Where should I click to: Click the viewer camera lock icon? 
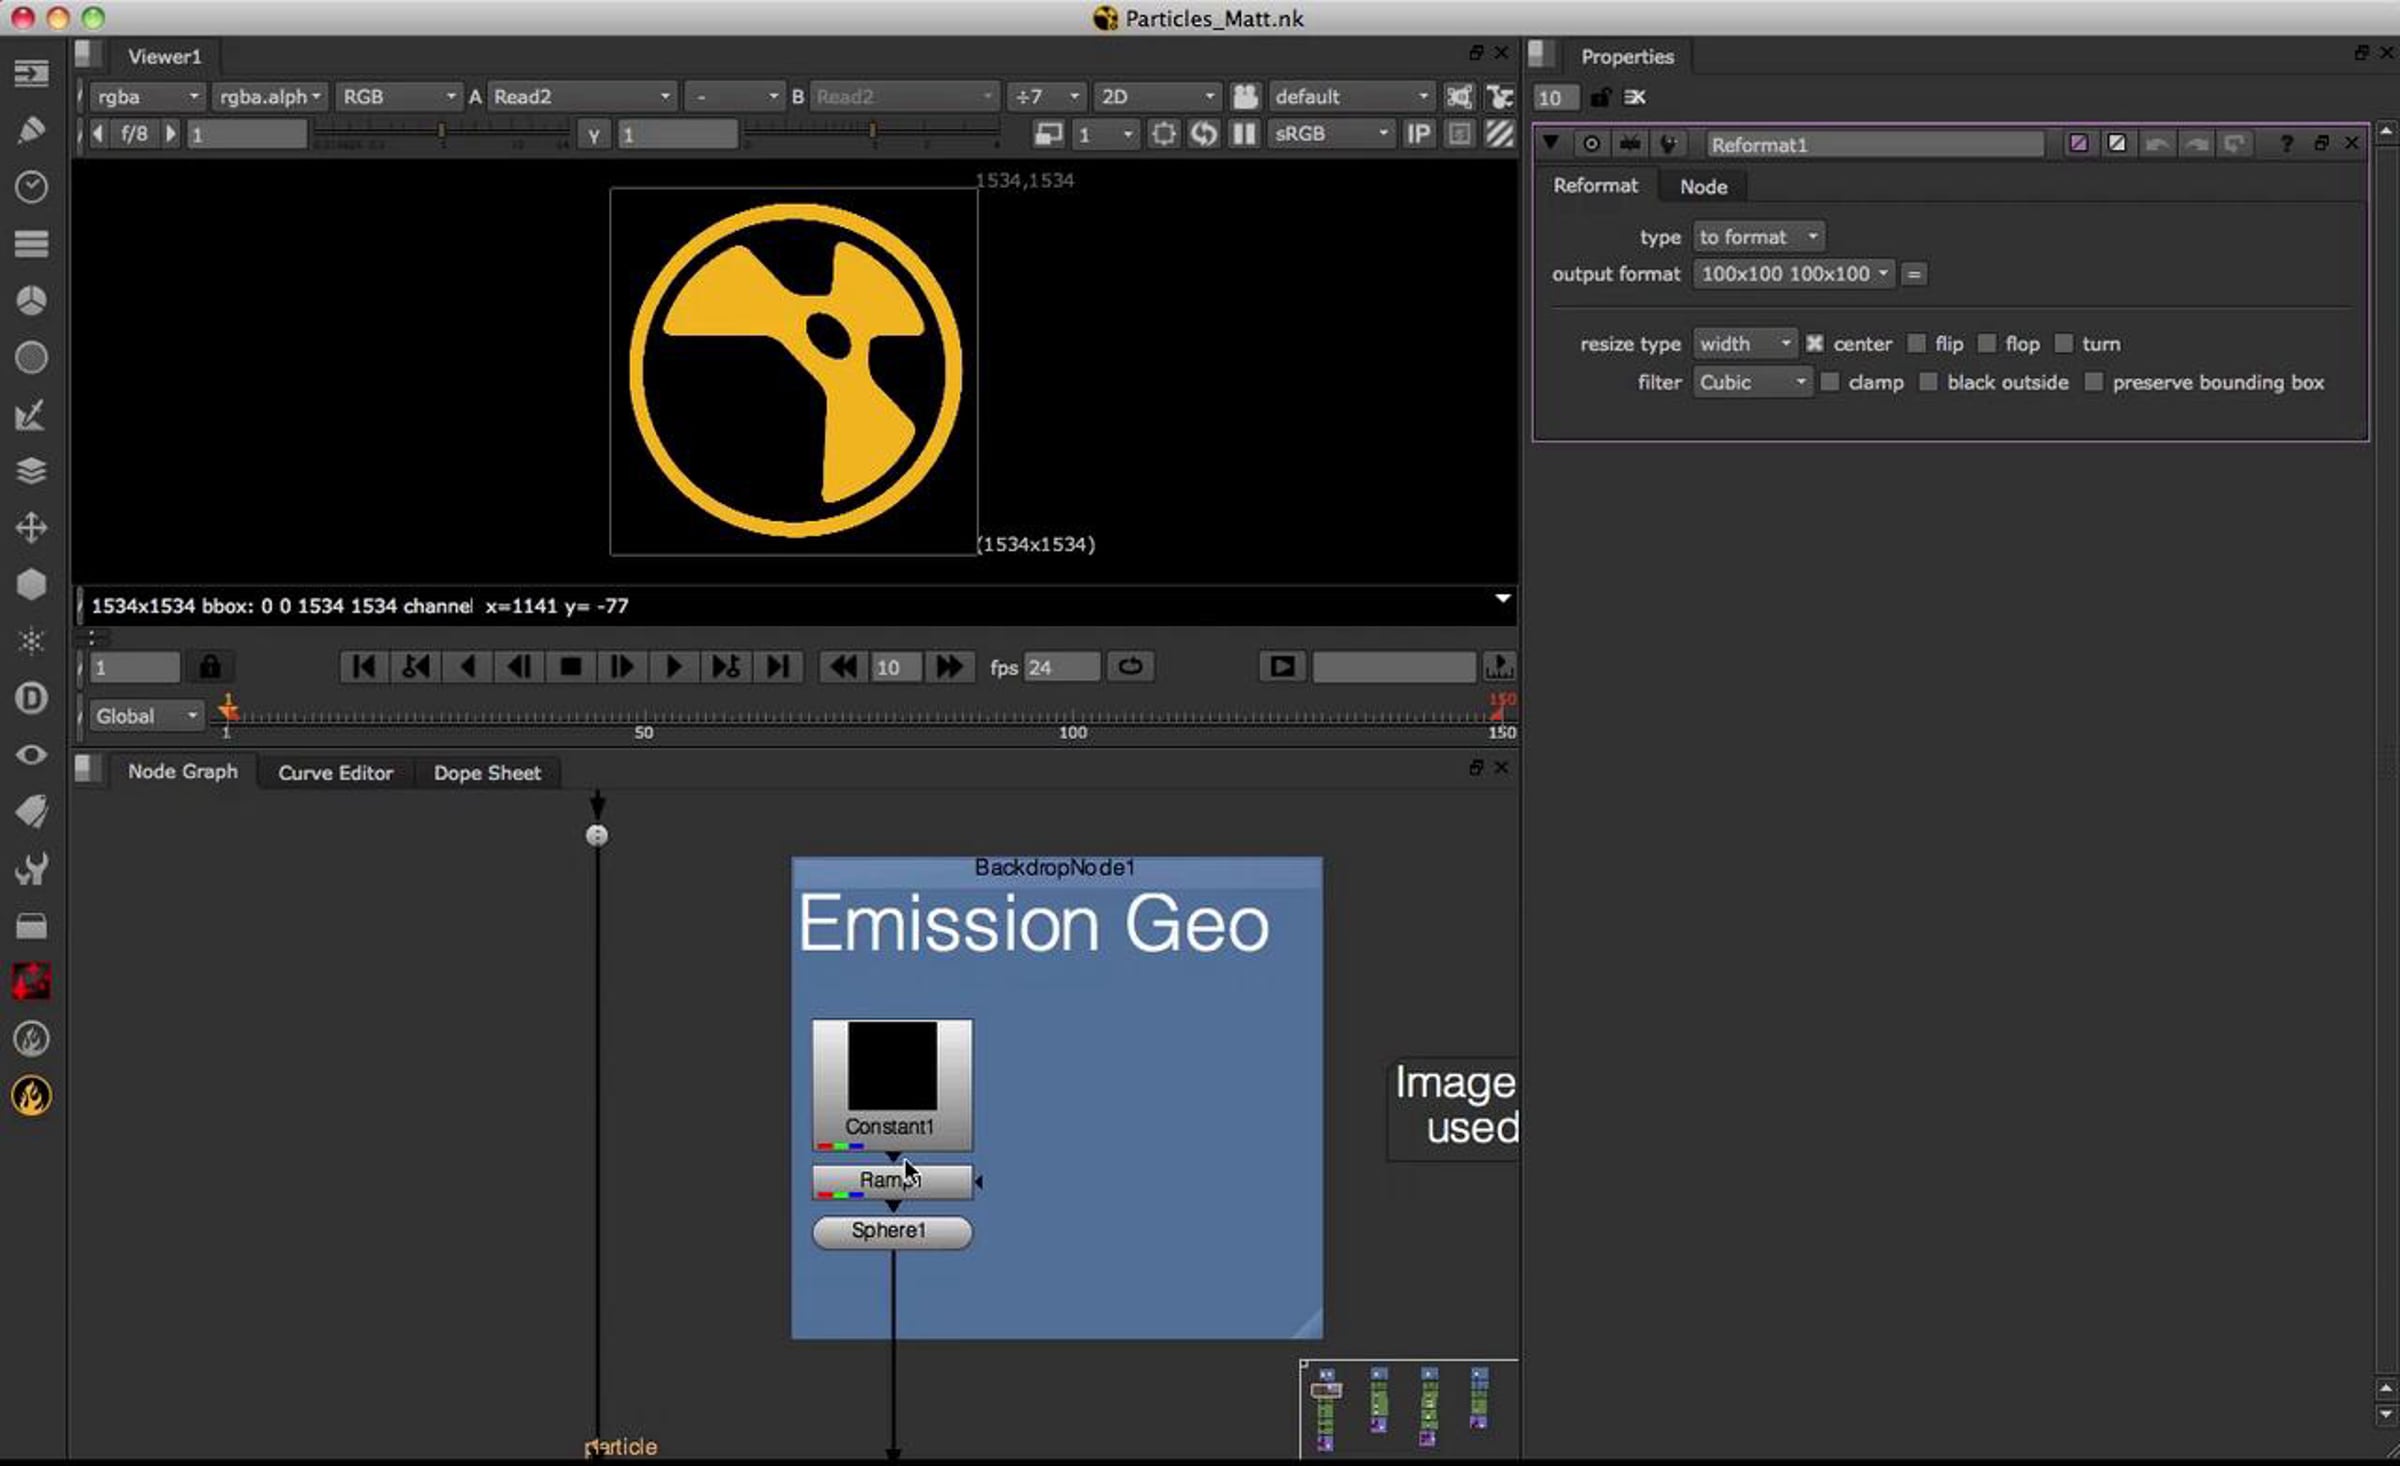click(1245, 96)
